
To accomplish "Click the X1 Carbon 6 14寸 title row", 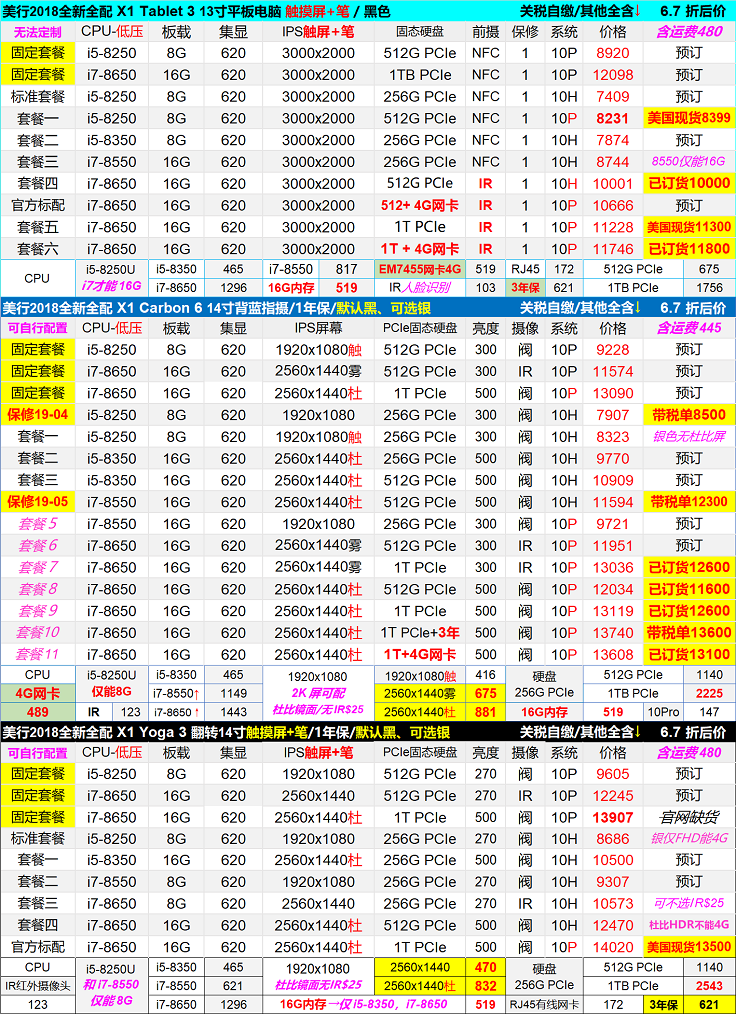I will (x=368, y=308).
